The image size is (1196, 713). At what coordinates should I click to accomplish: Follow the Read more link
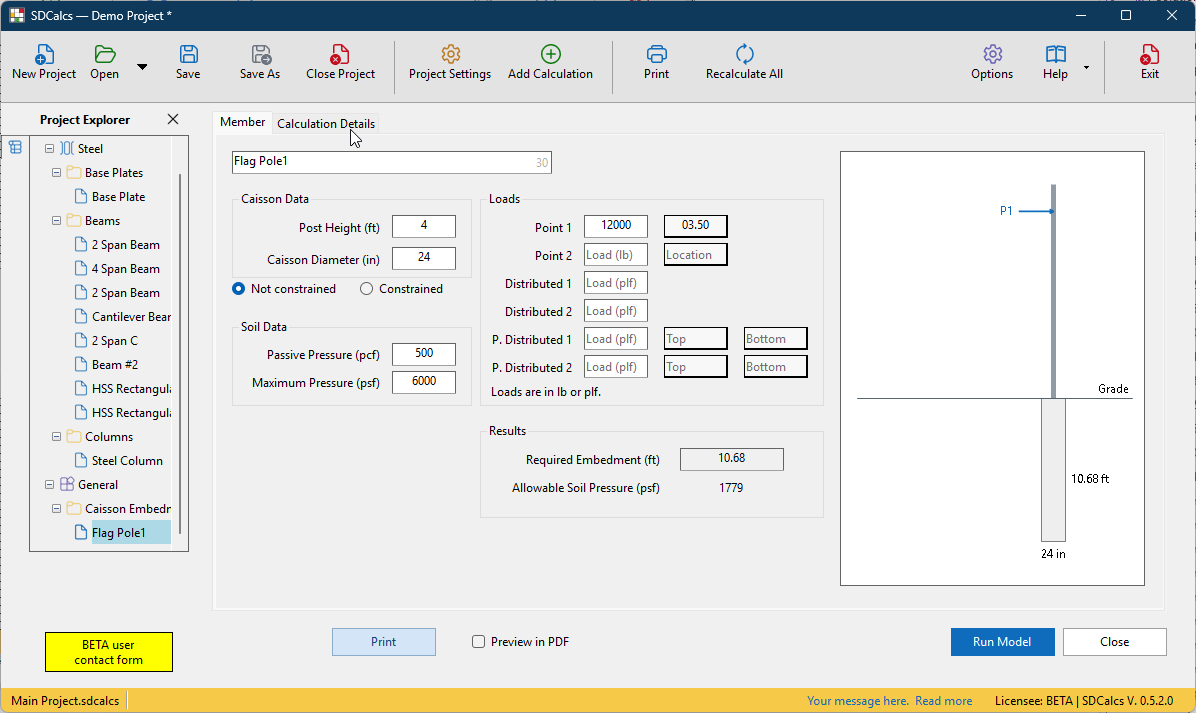pyautogui.click(x=944, y=701)
